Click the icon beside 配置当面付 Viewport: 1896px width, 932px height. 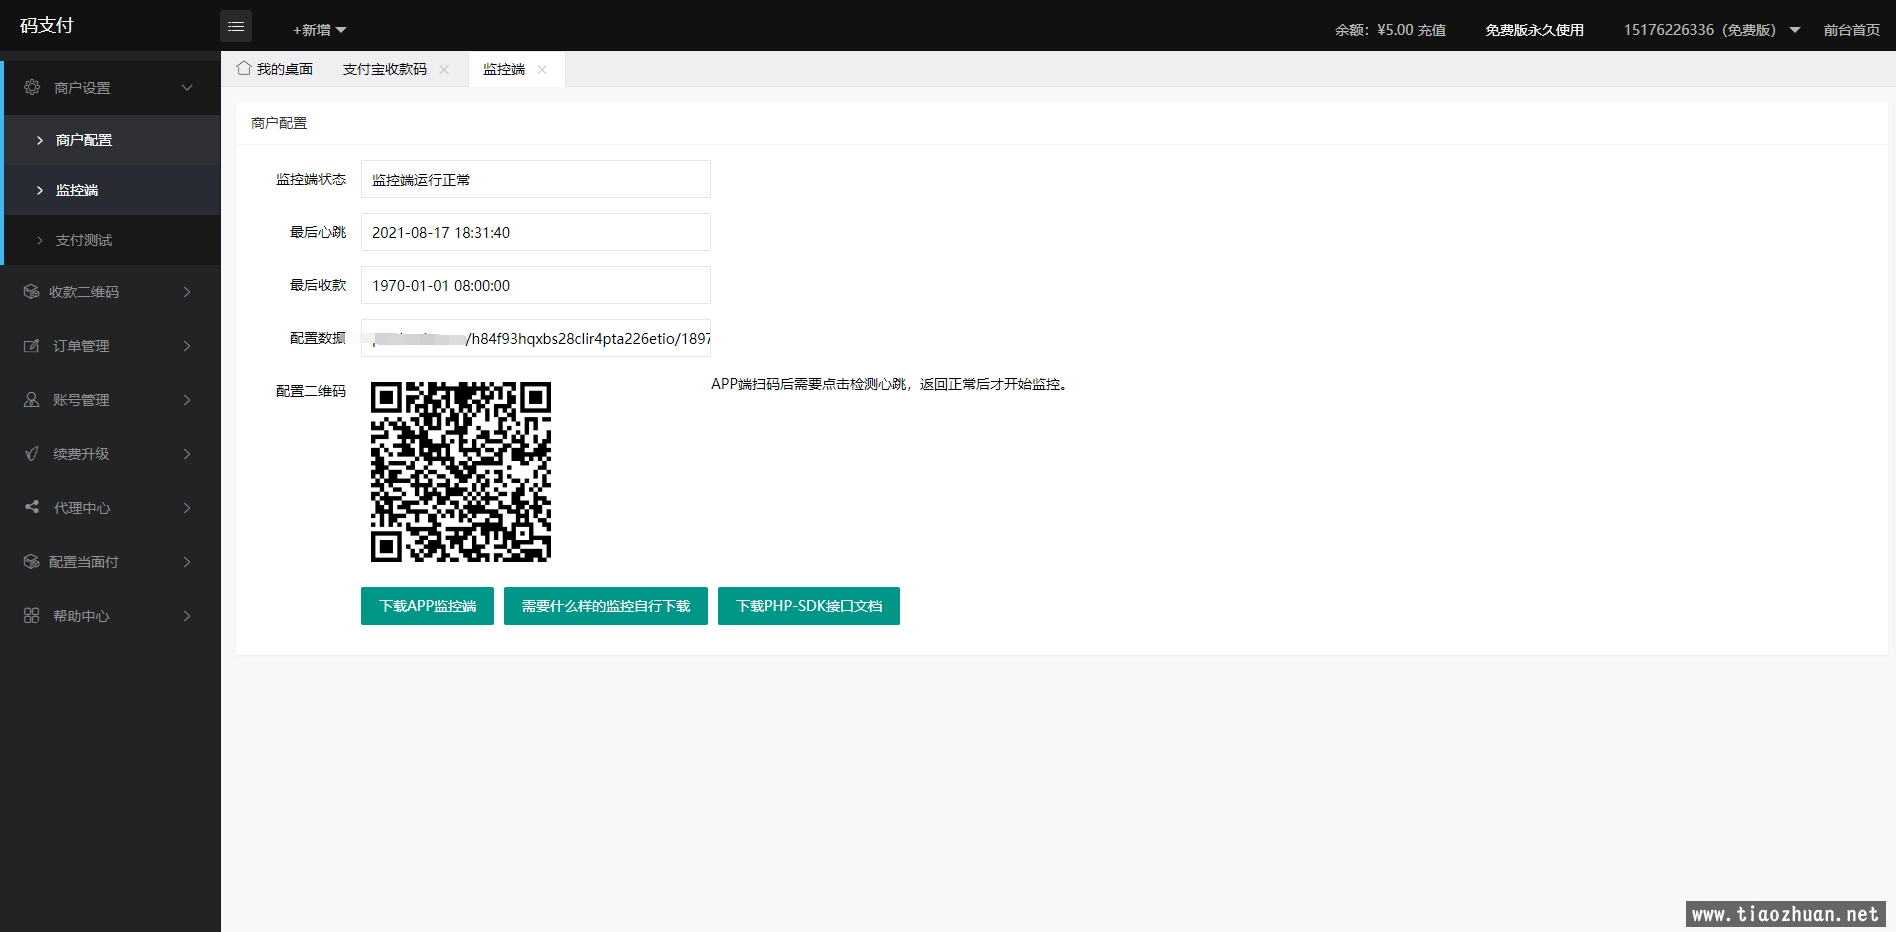(32, 562)
